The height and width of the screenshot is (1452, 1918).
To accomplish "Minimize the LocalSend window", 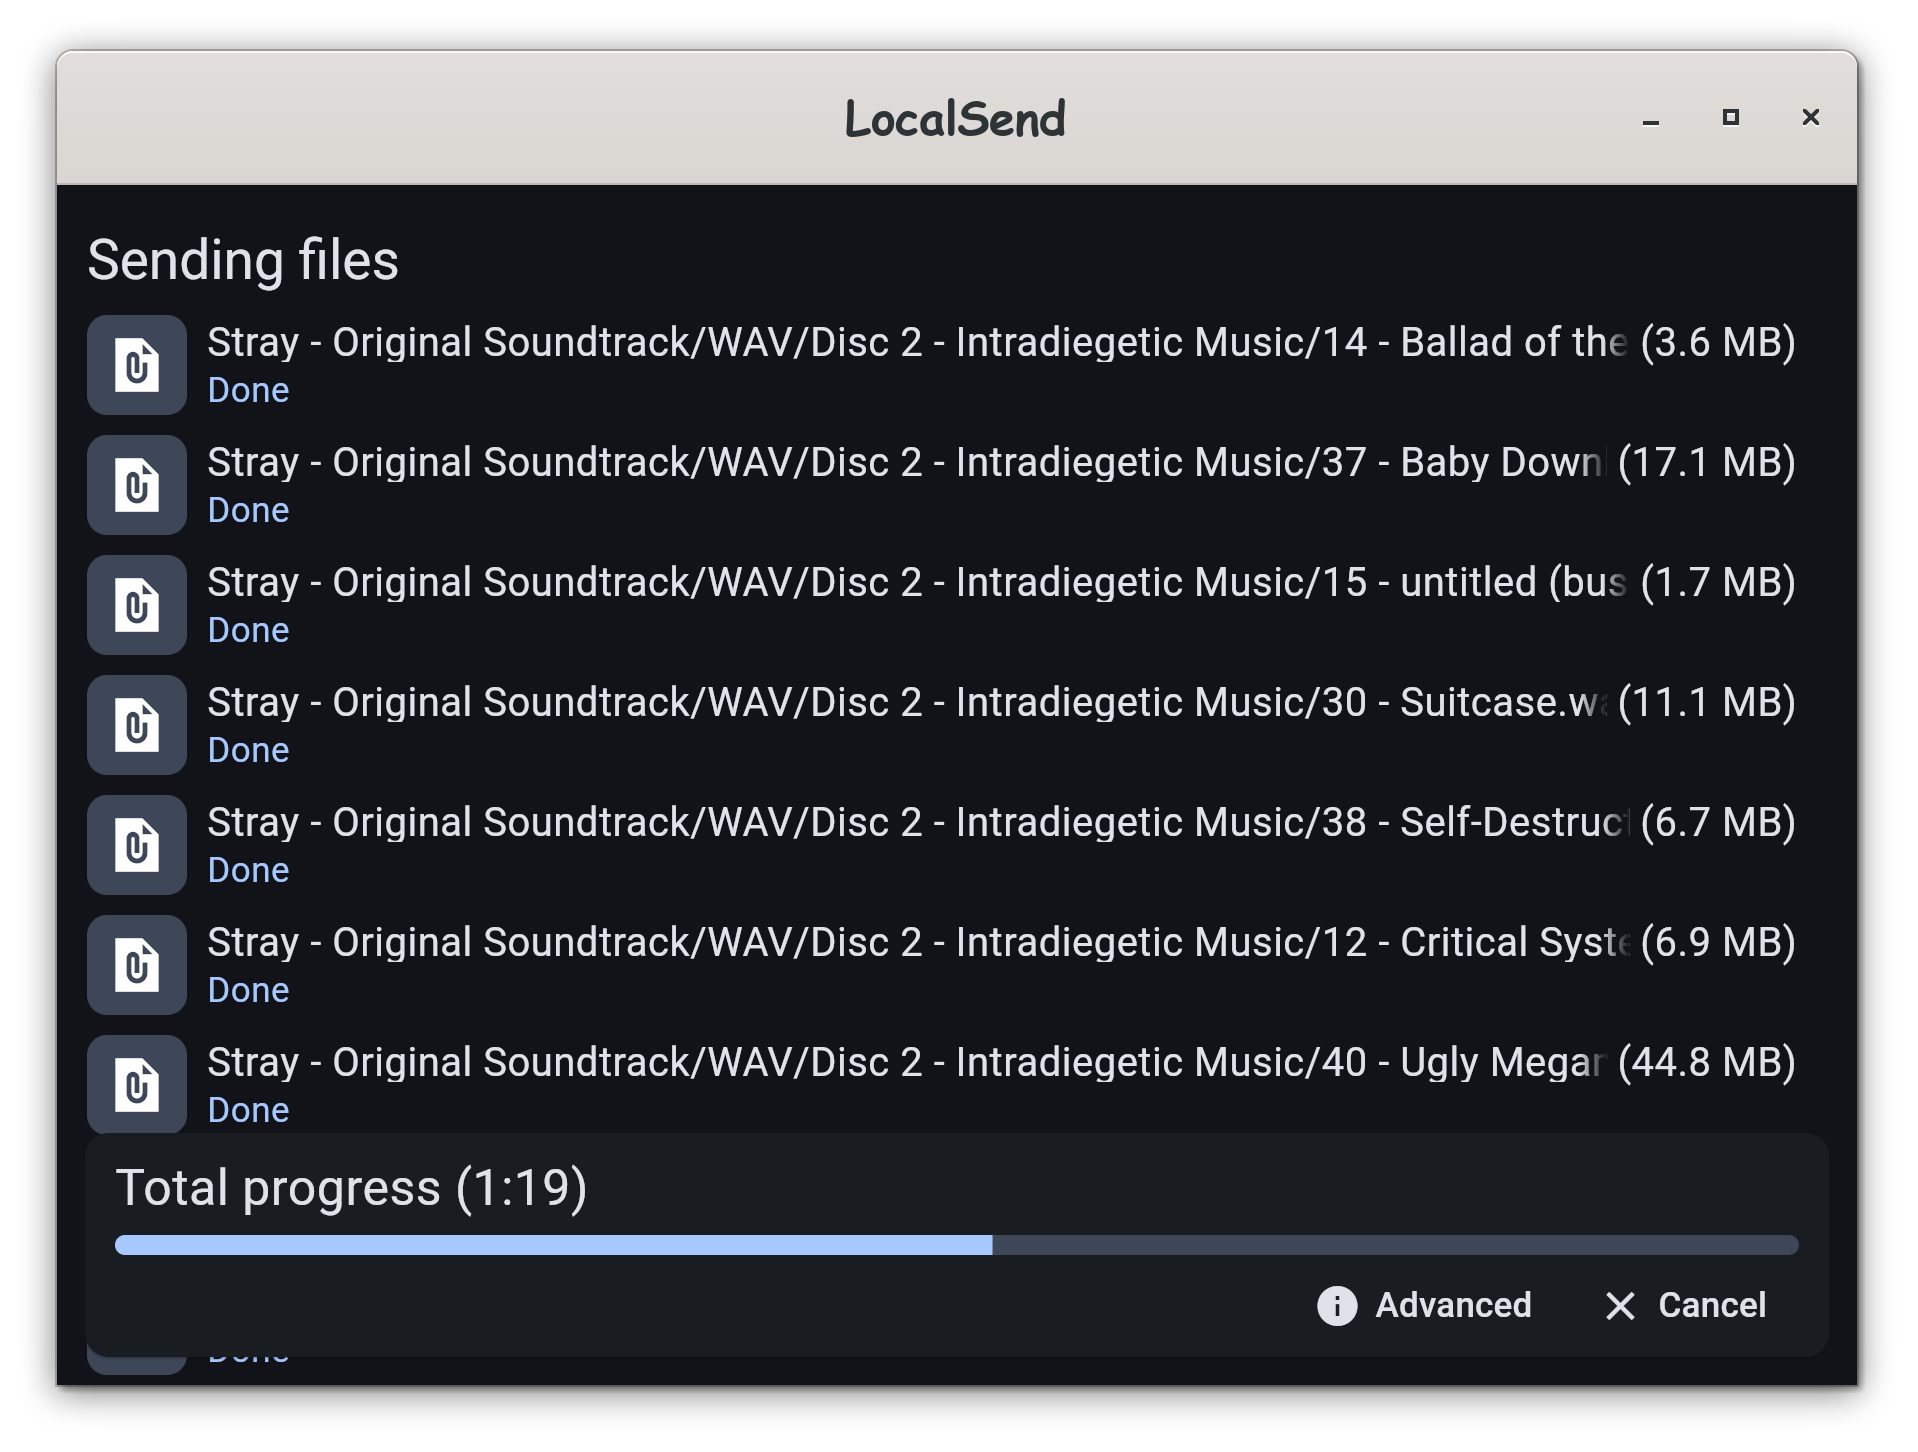I will tap(1651, 118).
